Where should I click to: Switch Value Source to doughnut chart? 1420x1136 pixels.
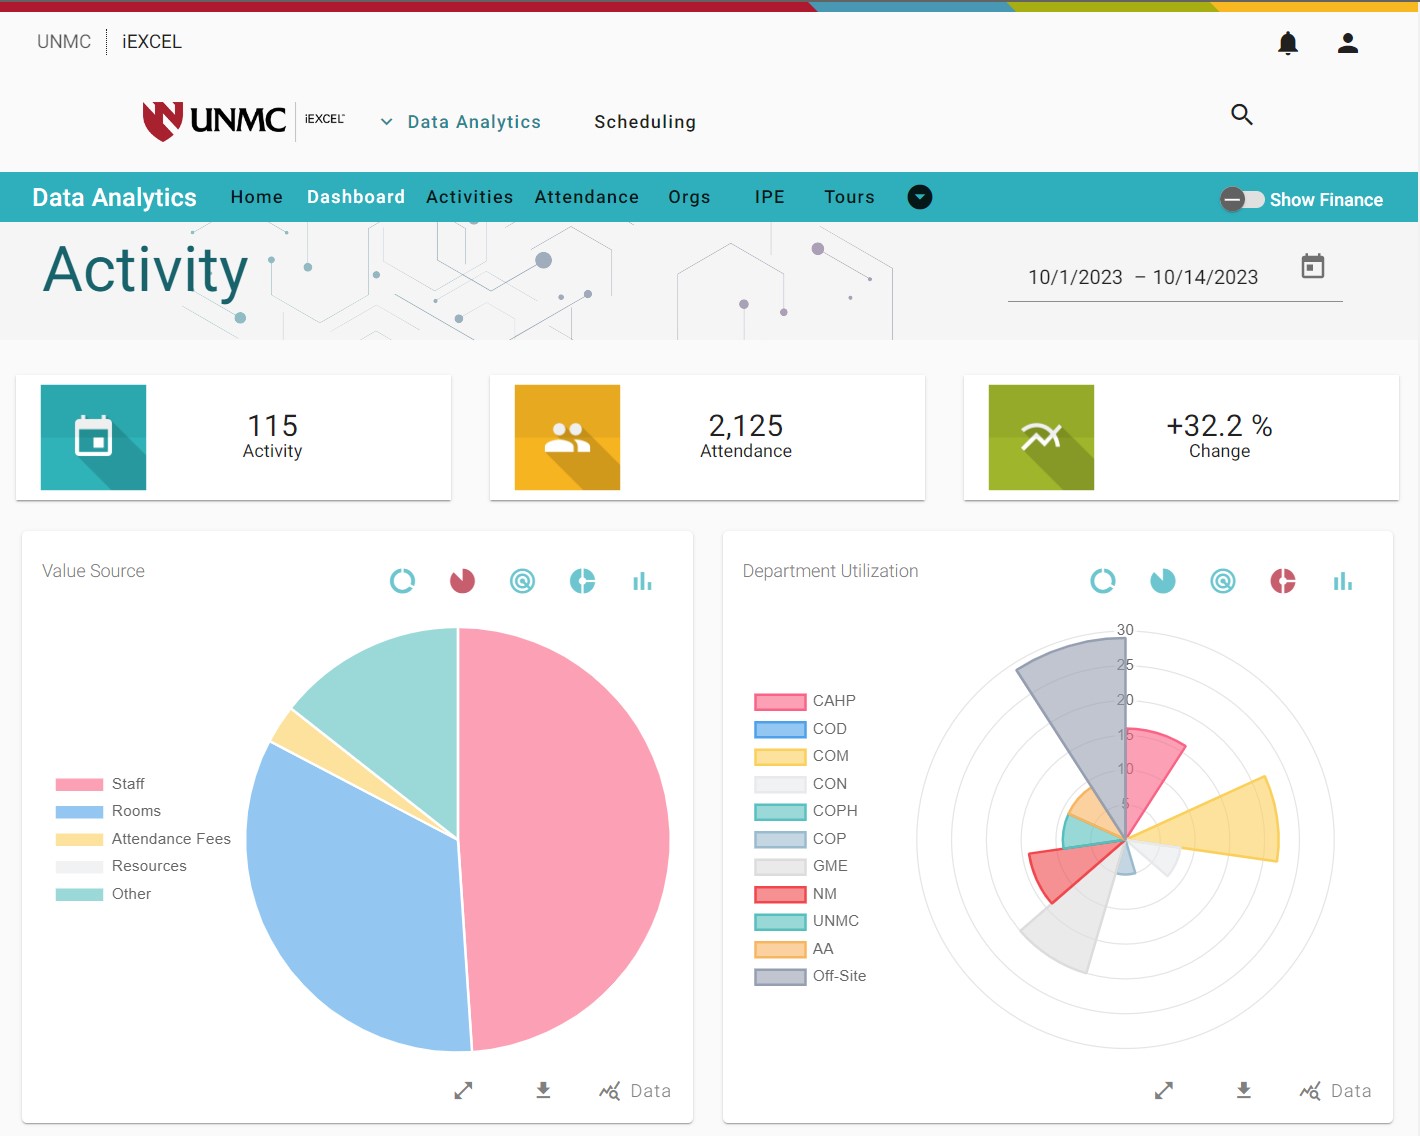[x=402, y=581]
